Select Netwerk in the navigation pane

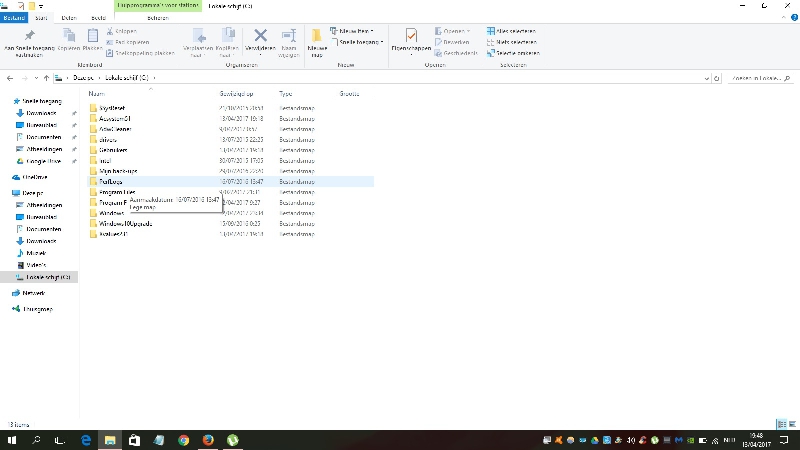pos(34,293)
